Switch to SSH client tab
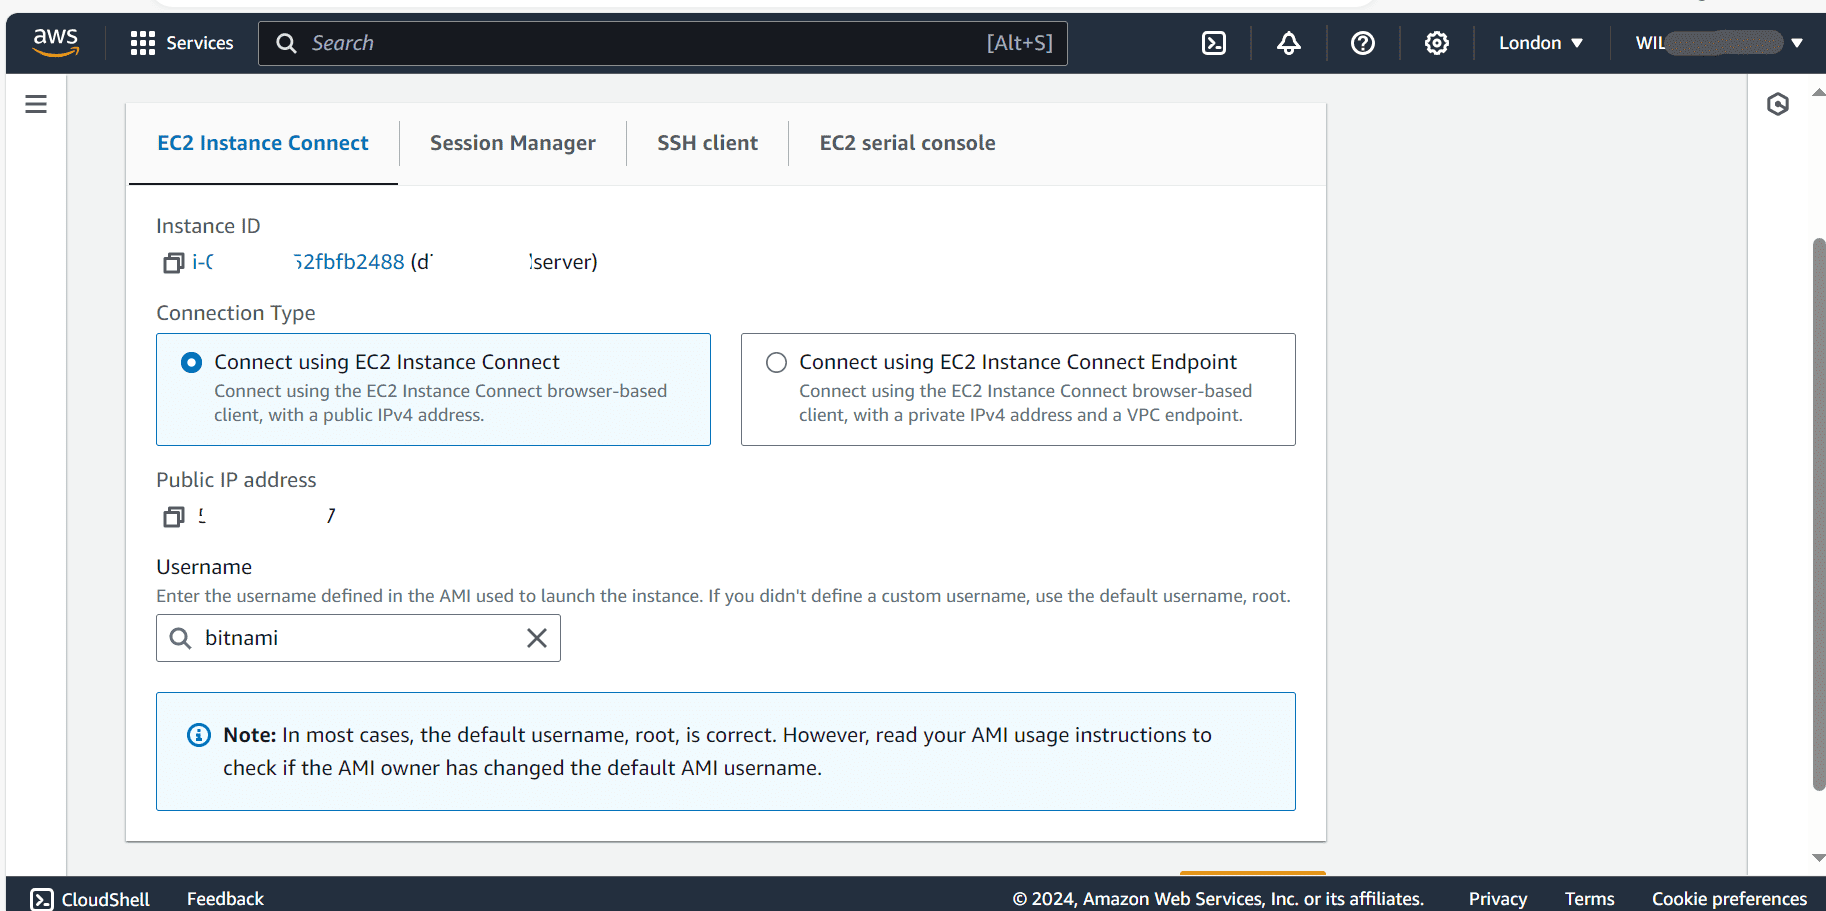Viewport: 1826px width, 911px height. [708, 143]
